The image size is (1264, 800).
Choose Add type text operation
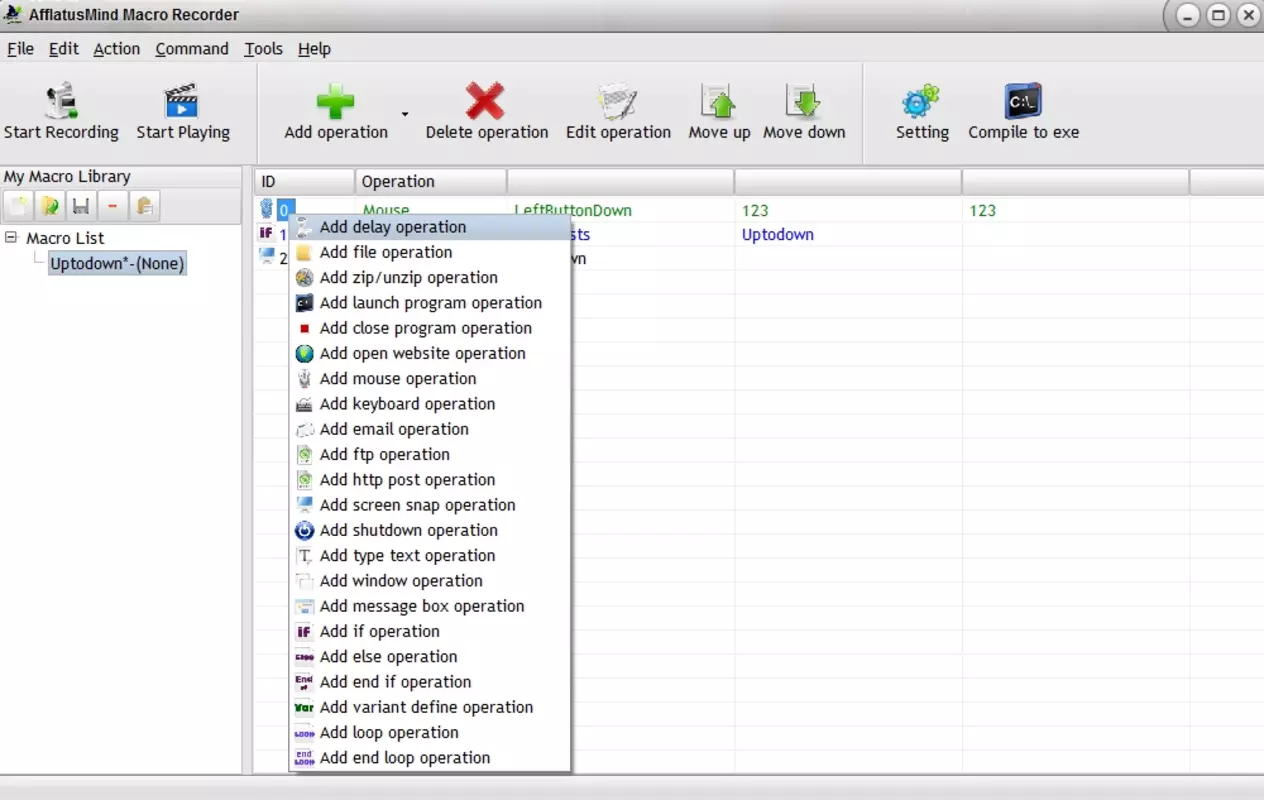tap(430, 555)
